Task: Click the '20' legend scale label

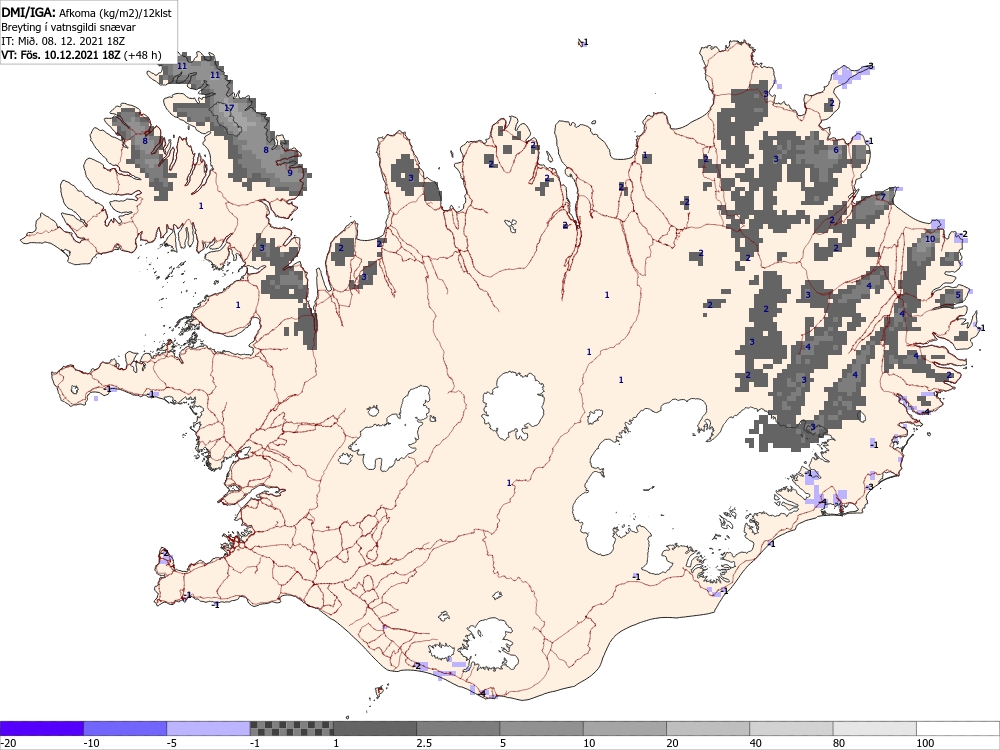Action: click(x=673, y=743)
